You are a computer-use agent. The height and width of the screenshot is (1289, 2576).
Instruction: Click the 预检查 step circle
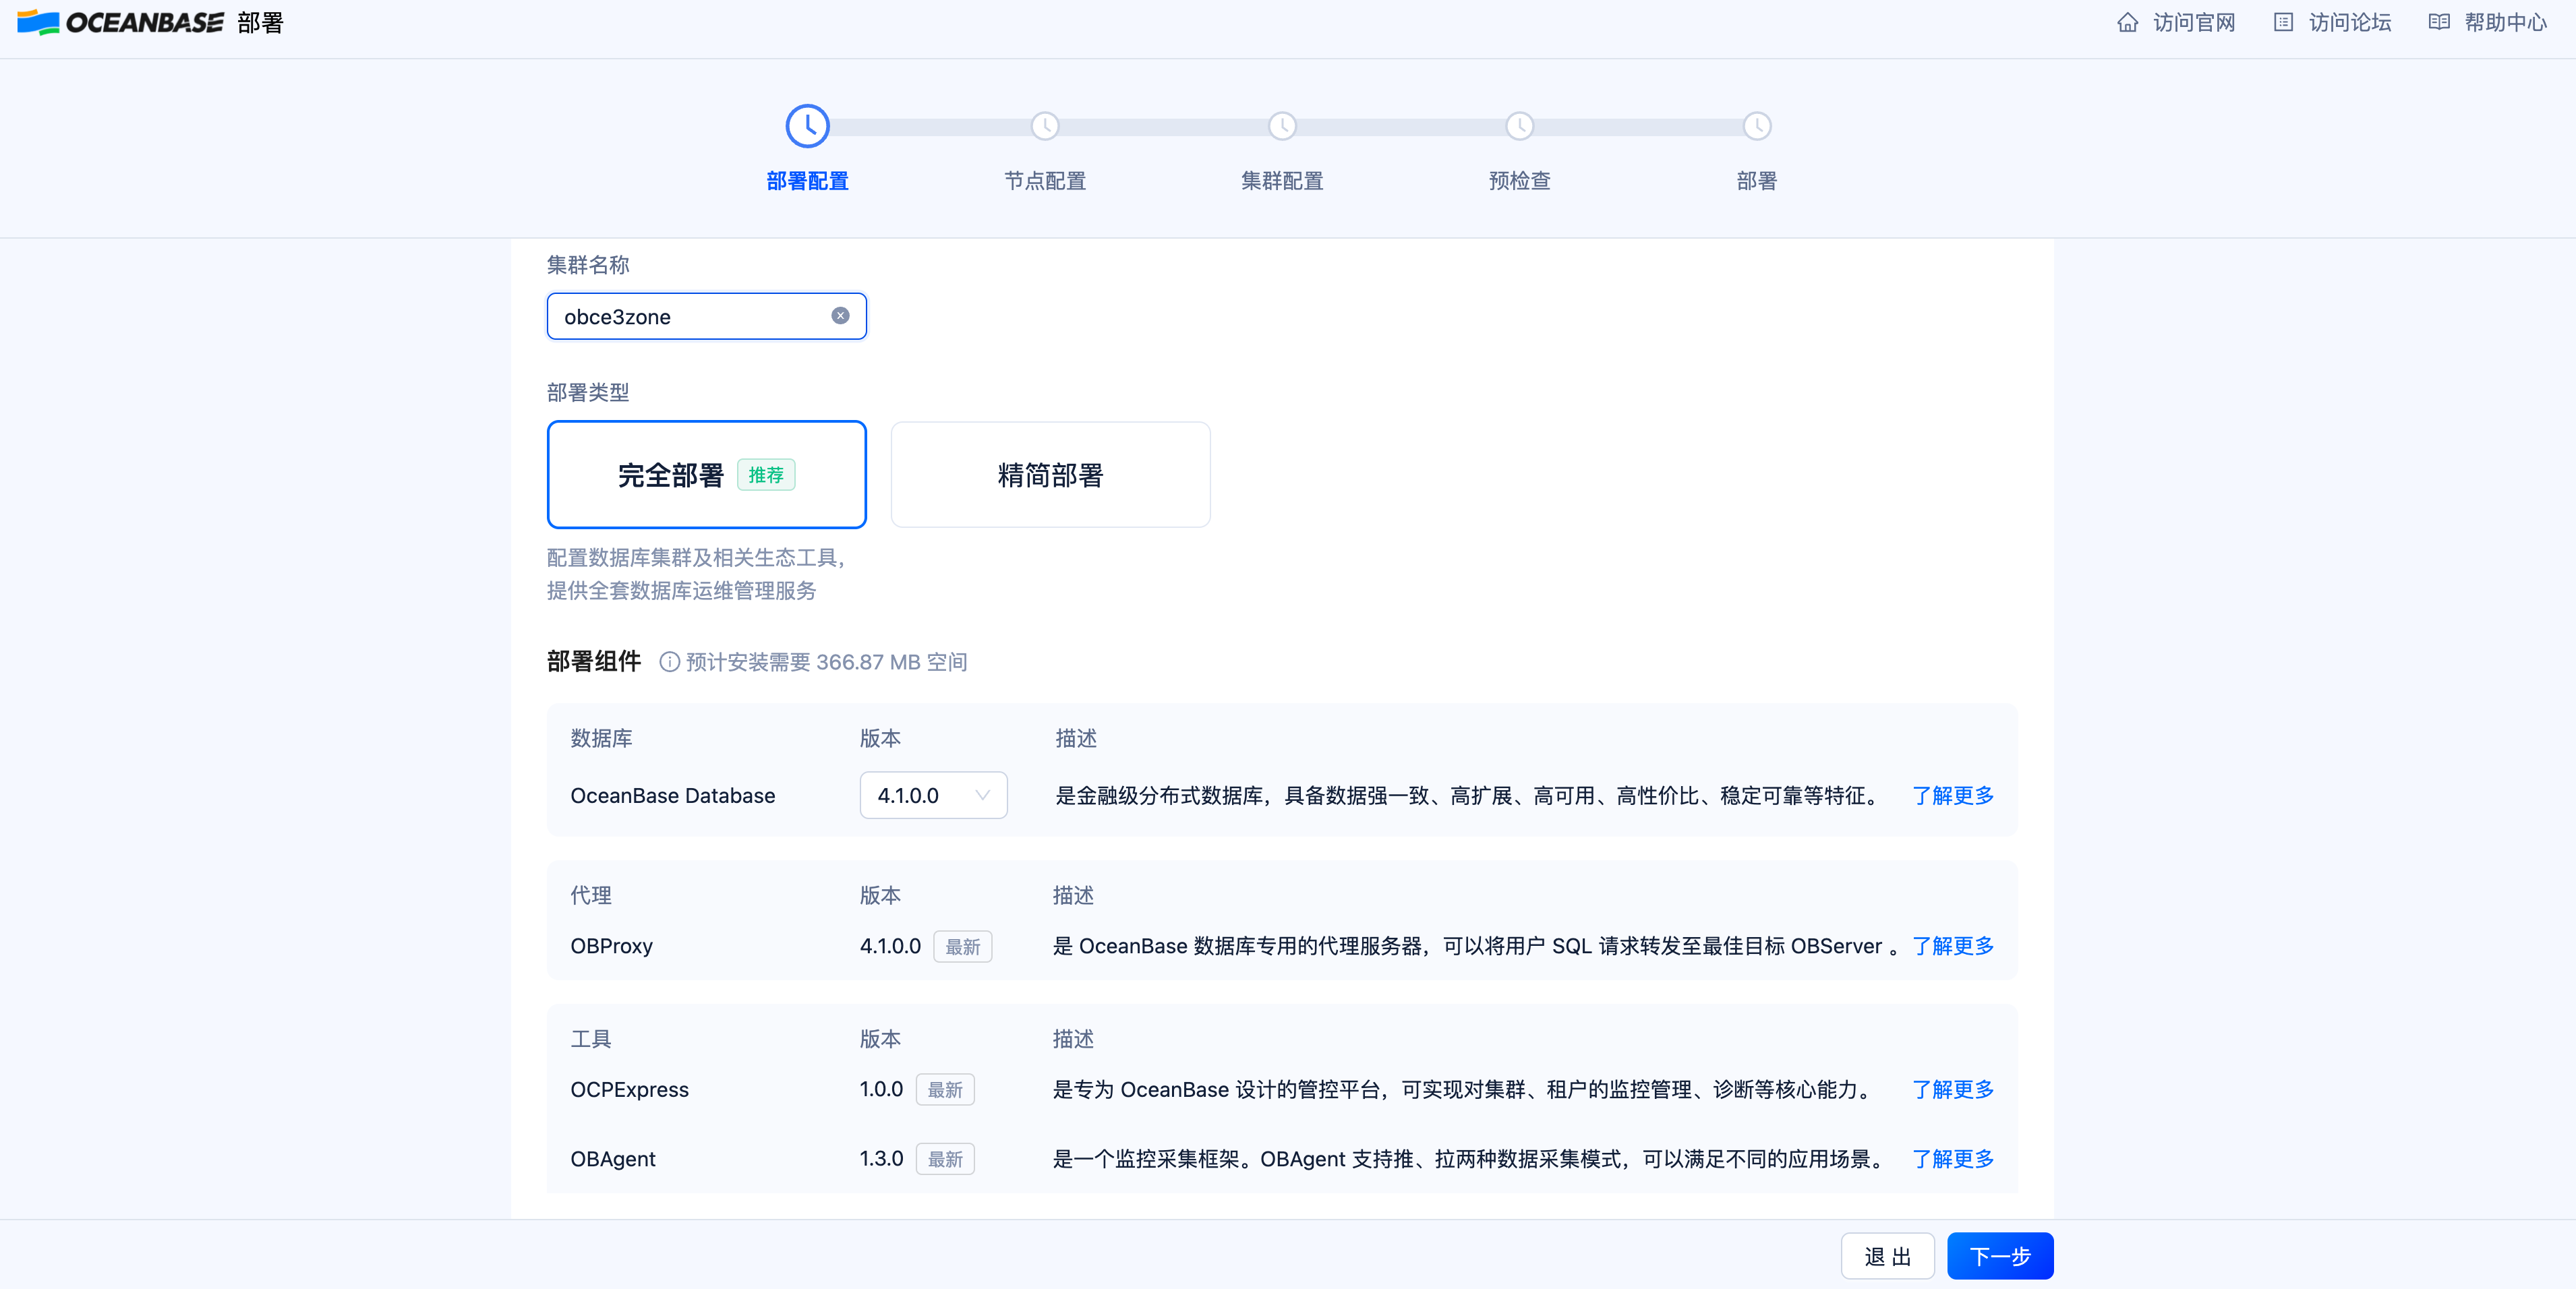[x=1519, y=126]
